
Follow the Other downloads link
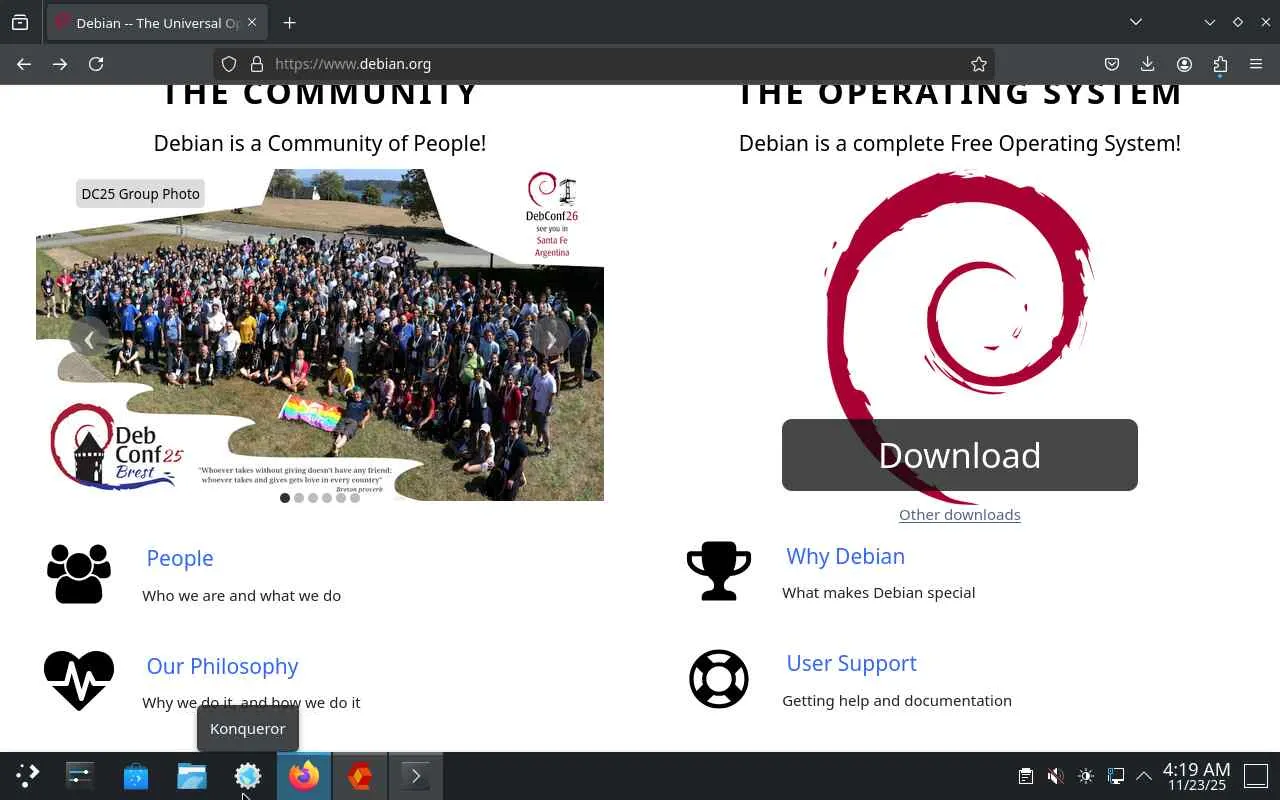pos(960,515)
